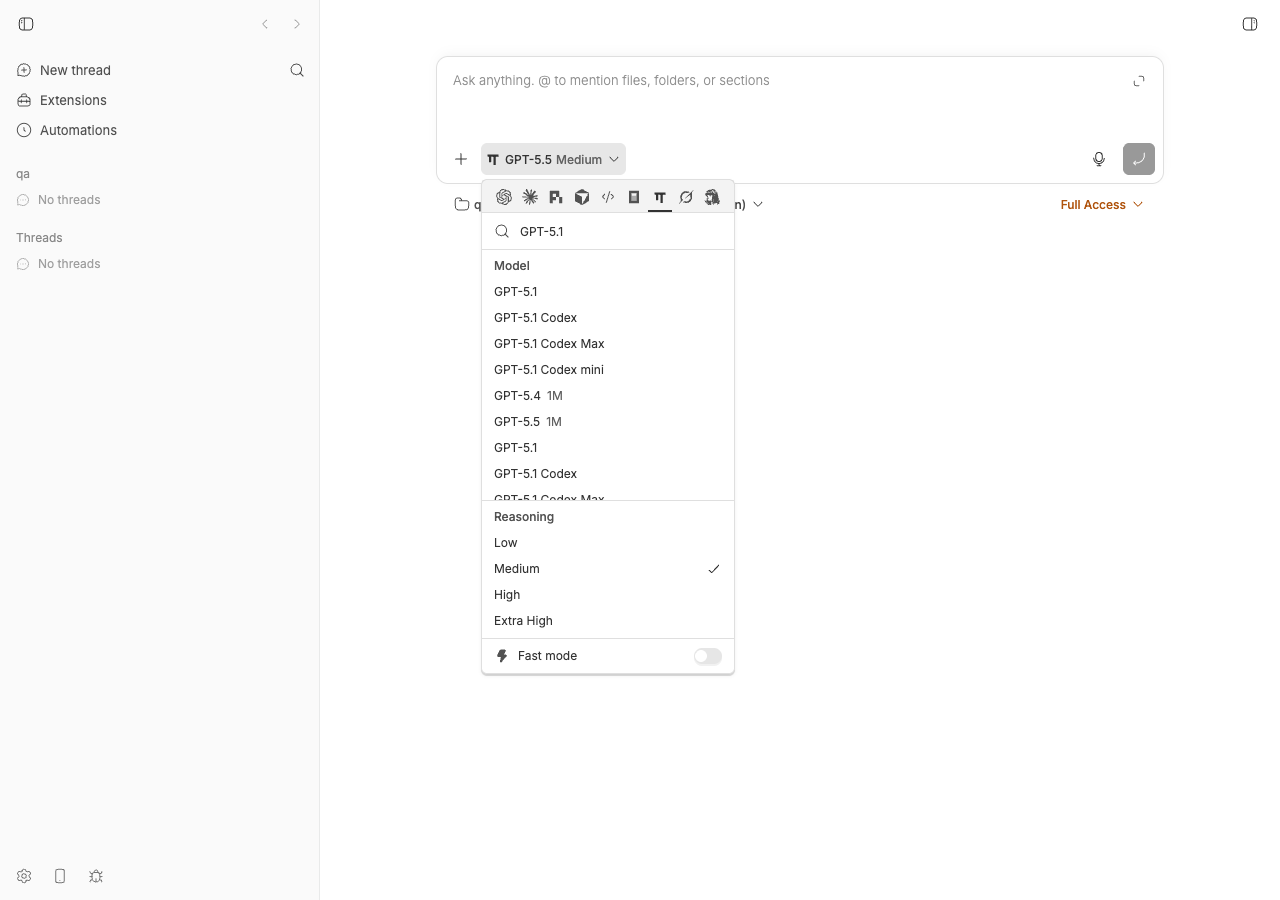
Task: Click the New thread plus icon
Action: (24, 70)
